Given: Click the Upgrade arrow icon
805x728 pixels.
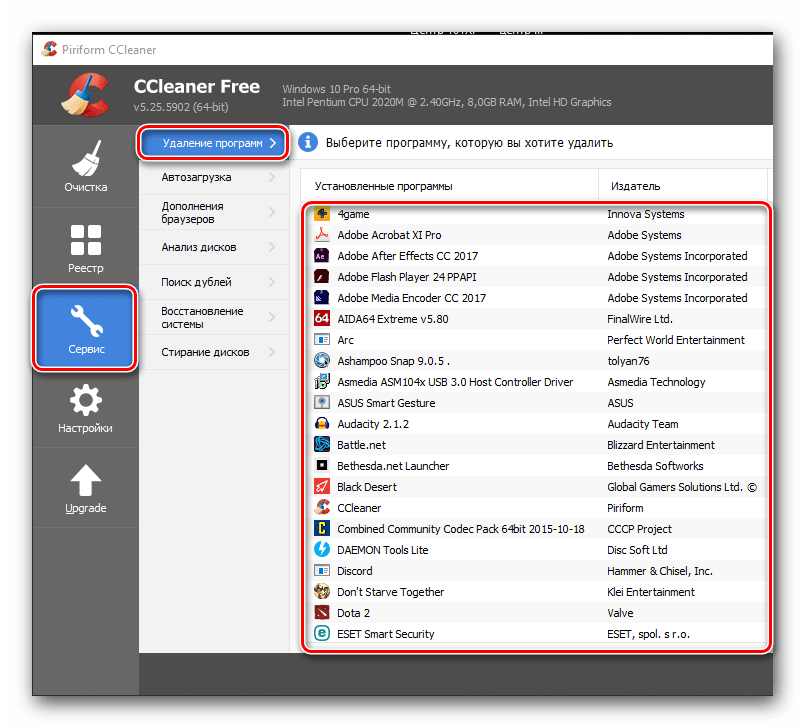Looking at the screenshot, I should pos(86,481).
